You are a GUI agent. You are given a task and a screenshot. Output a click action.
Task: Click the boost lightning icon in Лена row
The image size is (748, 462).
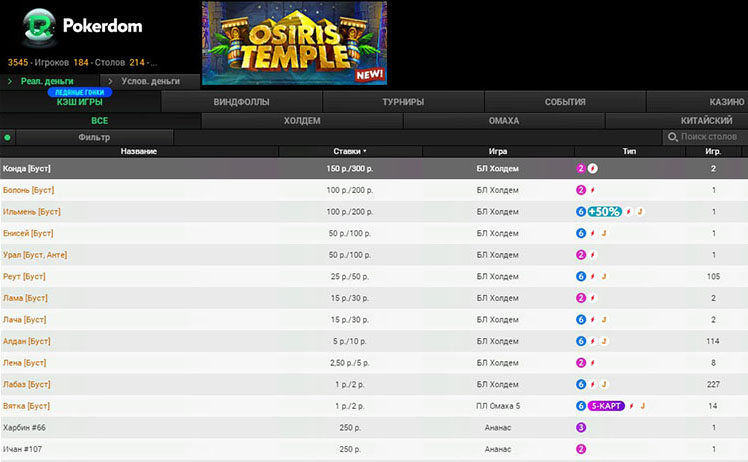[x=592, y=363]
